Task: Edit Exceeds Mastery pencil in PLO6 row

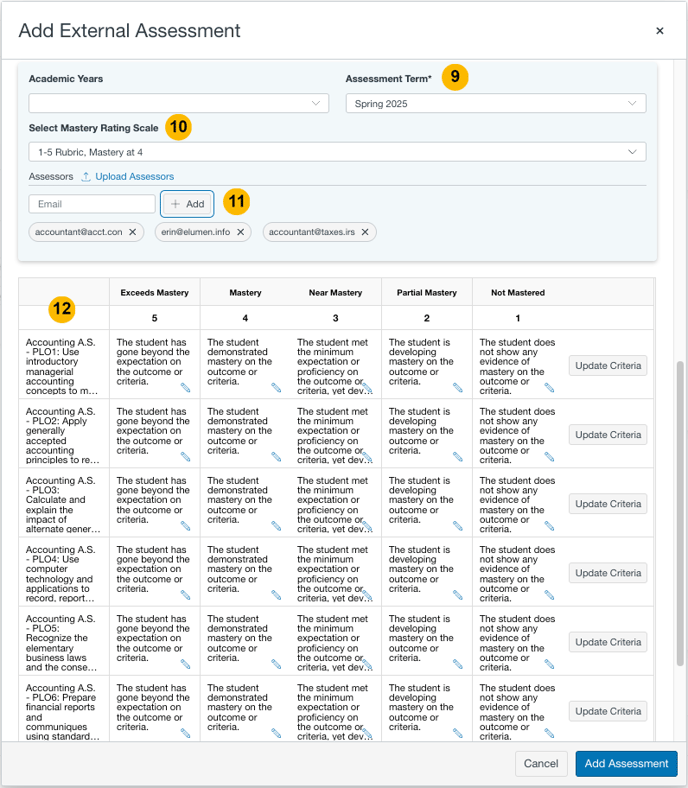Action: [185, 734]
